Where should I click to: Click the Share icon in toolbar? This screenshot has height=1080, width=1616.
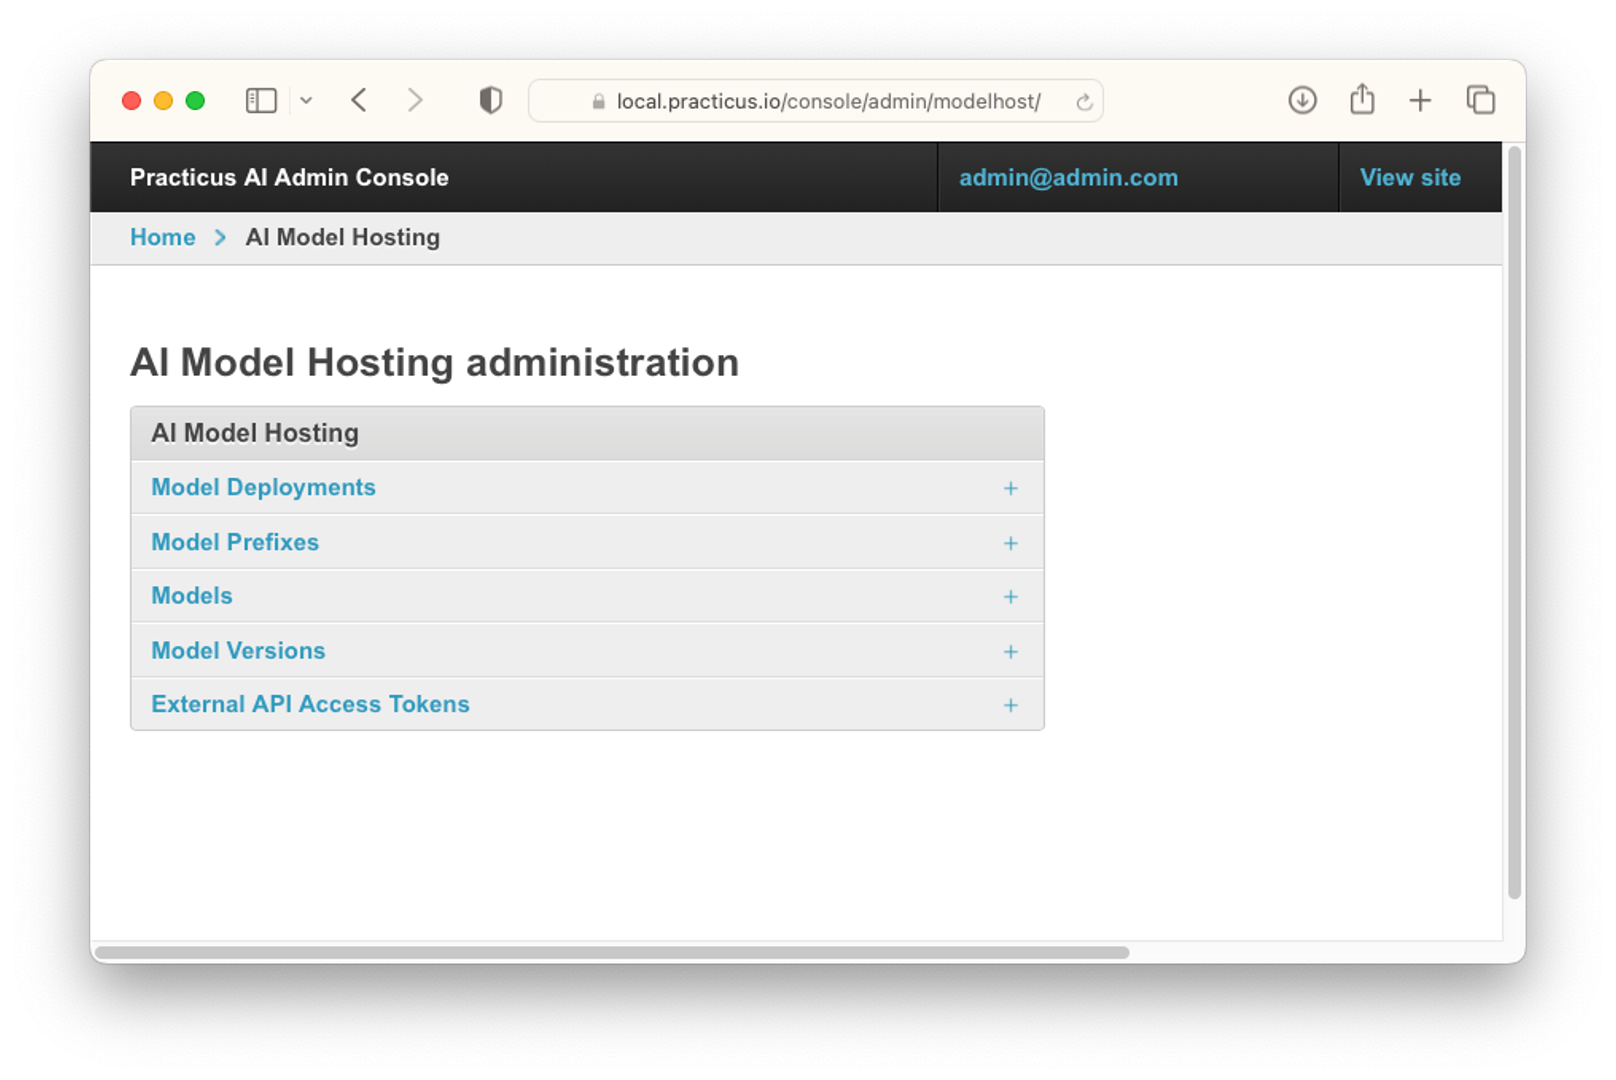pyautogui.click(x=1362, y=101)
